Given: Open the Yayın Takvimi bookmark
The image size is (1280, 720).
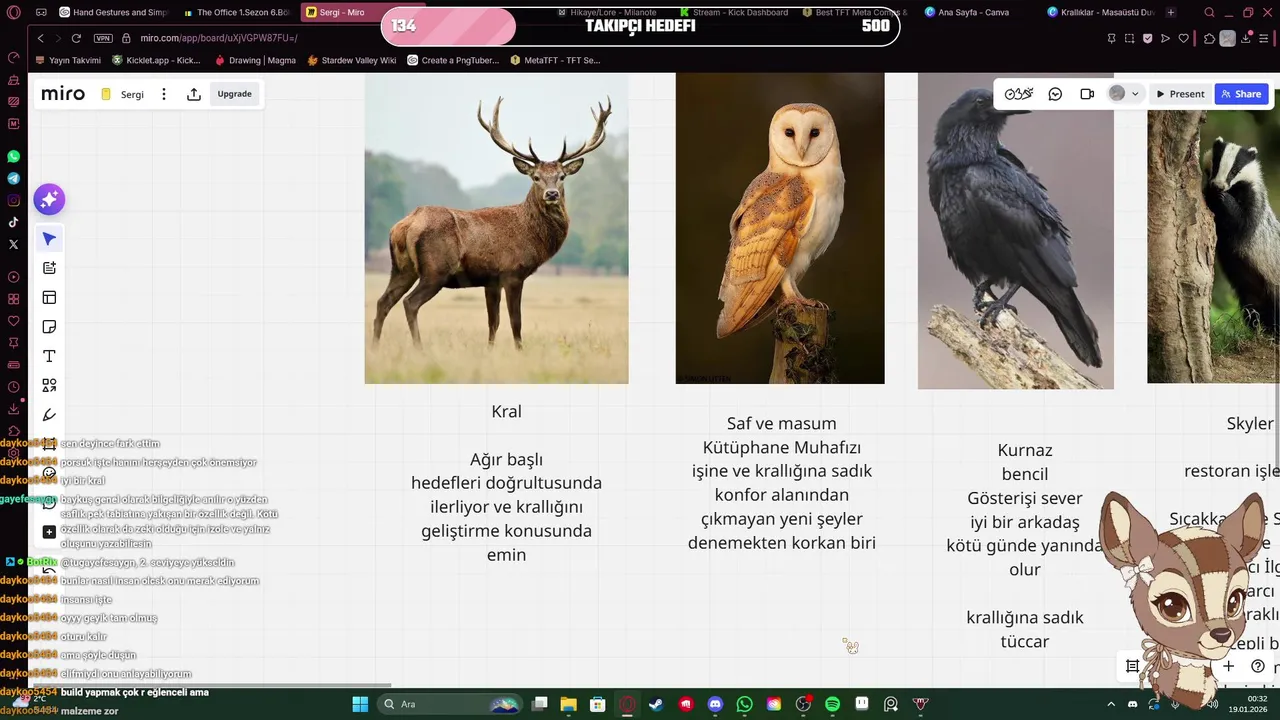Looking at the screenshot, I should (x=68, y=60).
